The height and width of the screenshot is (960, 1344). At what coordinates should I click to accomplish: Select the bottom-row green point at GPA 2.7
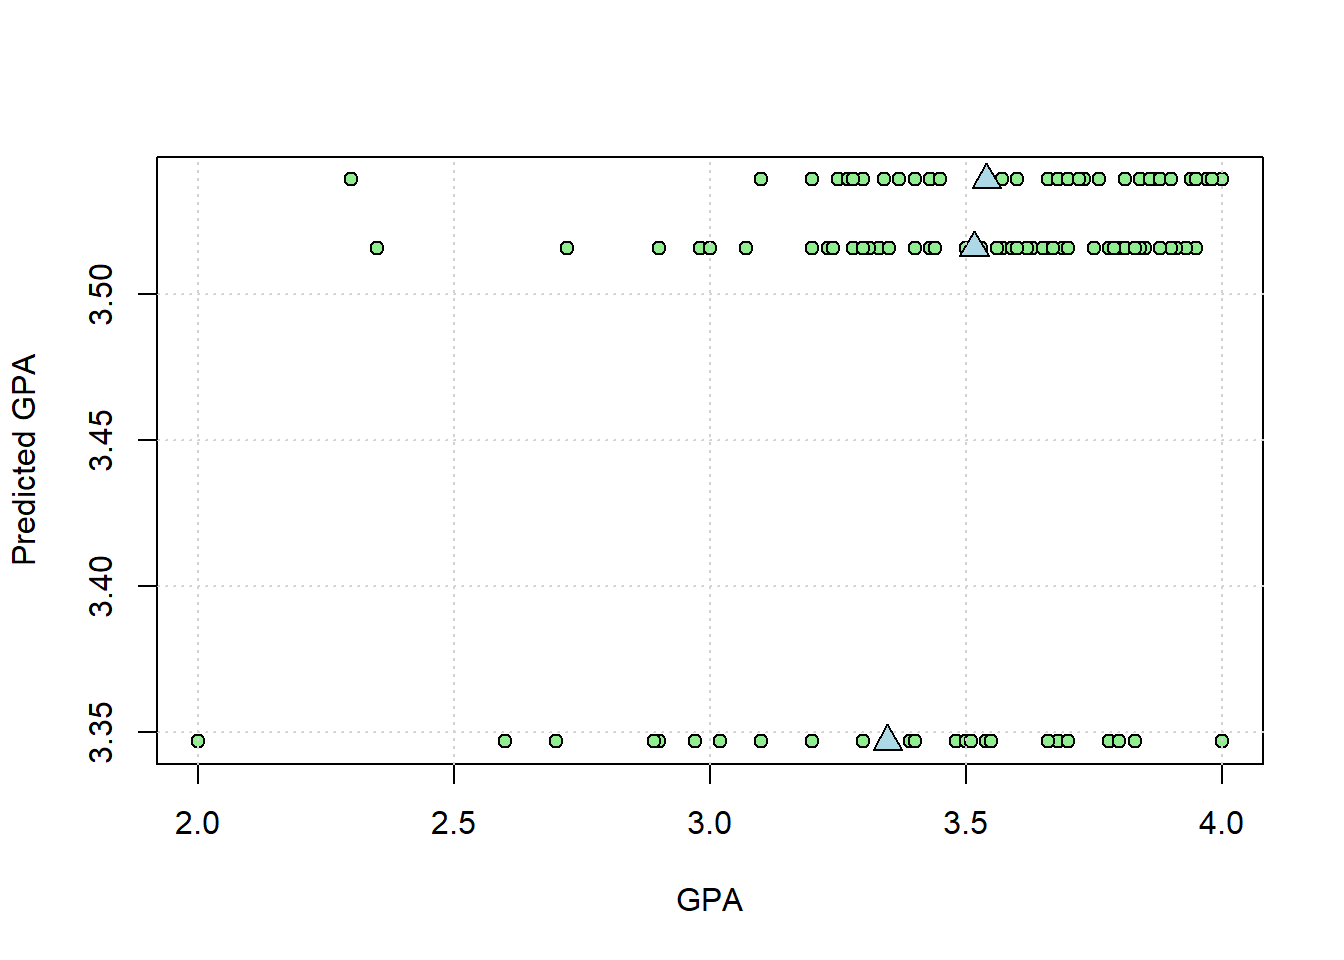556,741
